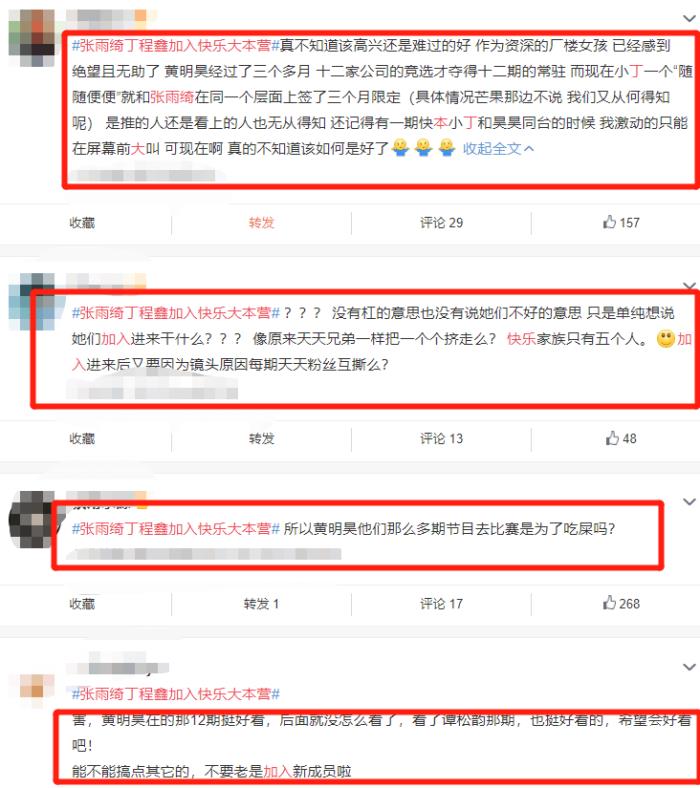Image resolution: width=700 pixels, height=788 pixels.
Task: Open the third post's options chevron
Action: [689, 502]
